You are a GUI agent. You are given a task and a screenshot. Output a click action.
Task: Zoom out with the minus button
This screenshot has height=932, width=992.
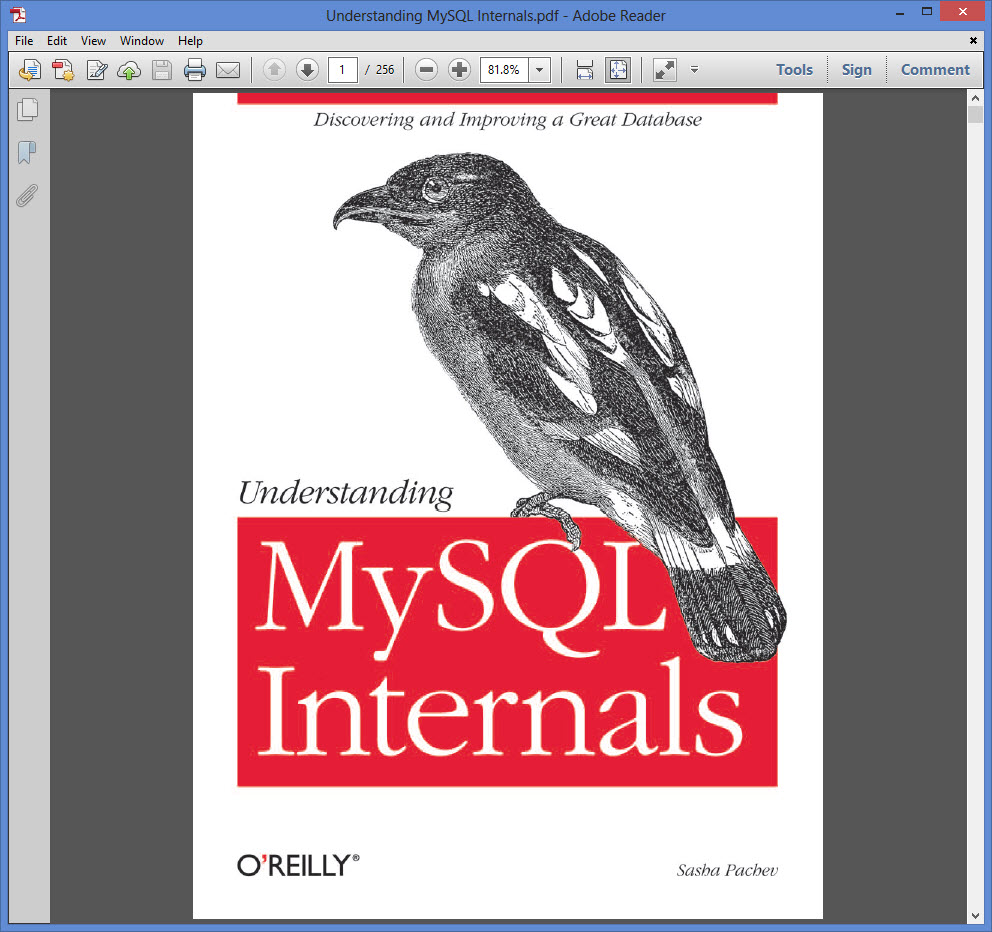426,70
